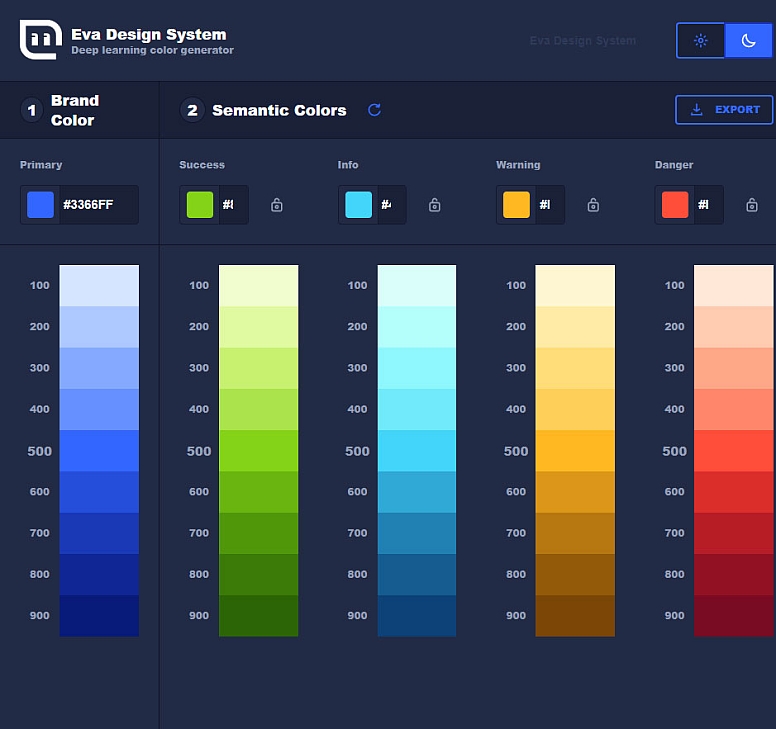776x729 pixels.
Task: Pick Warning shade 900
Action: coord(575,616)
